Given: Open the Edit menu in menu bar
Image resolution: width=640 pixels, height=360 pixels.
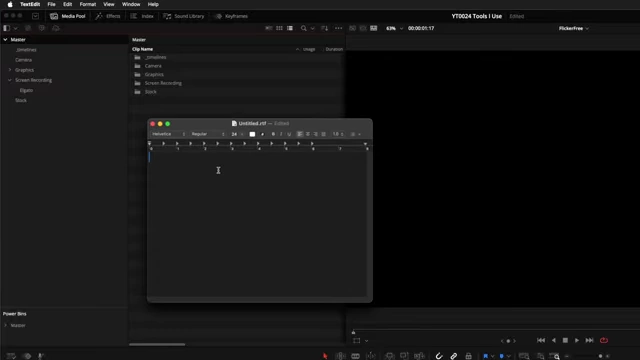Looking at the screenshot, I should click(67, 4).
